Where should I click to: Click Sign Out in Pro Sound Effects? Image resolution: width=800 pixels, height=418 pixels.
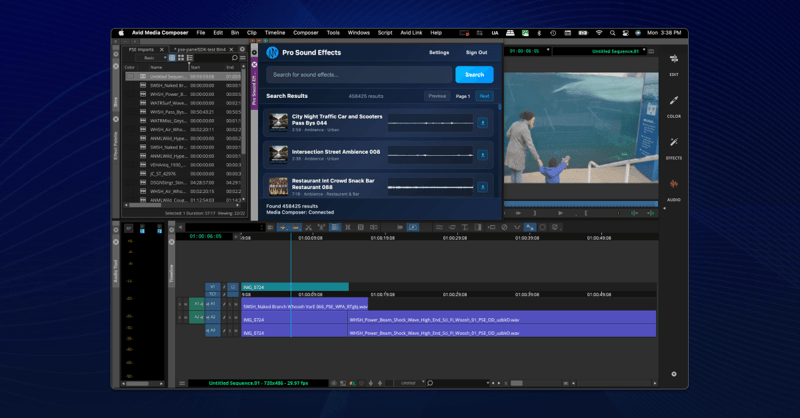(x=477, y=53)
